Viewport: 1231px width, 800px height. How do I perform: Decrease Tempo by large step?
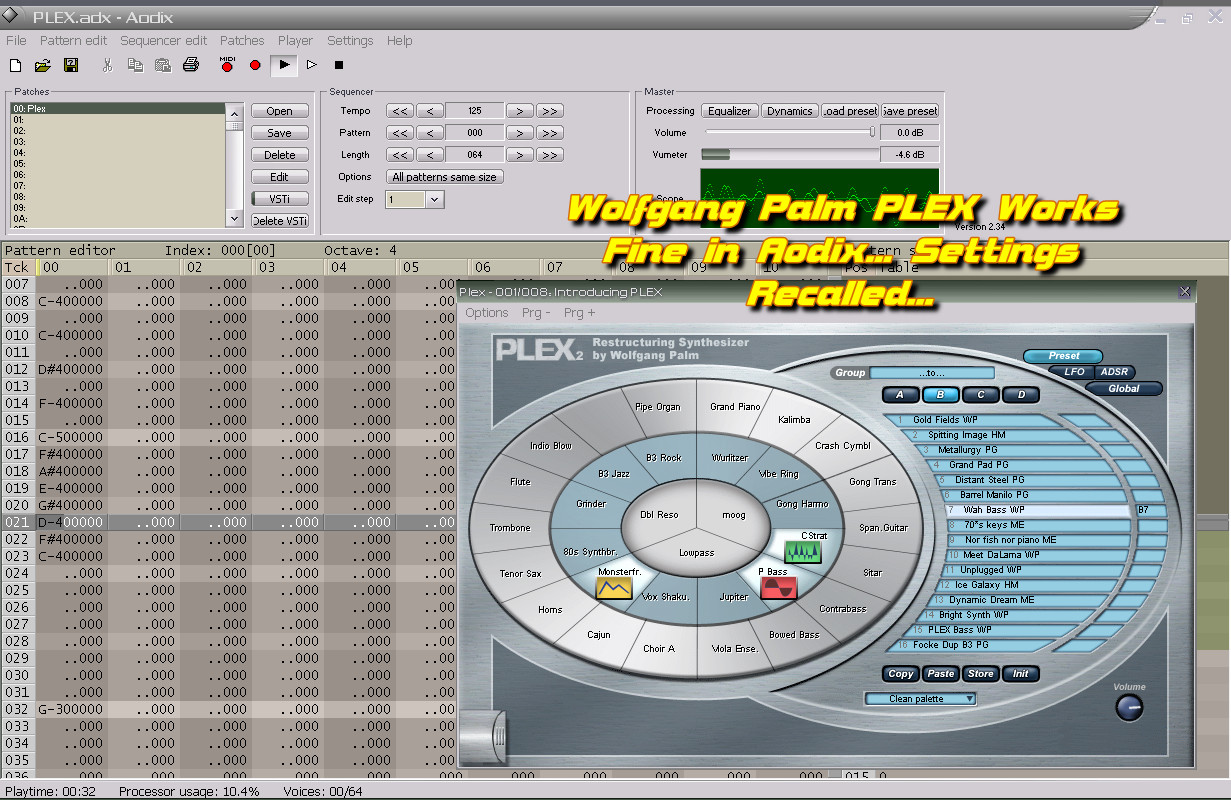pyautogui.click(x=400, y=111)
